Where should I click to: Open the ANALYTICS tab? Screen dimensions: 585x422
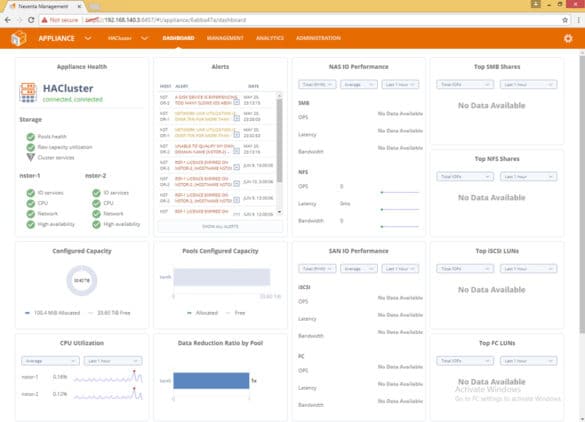point(270,38)
